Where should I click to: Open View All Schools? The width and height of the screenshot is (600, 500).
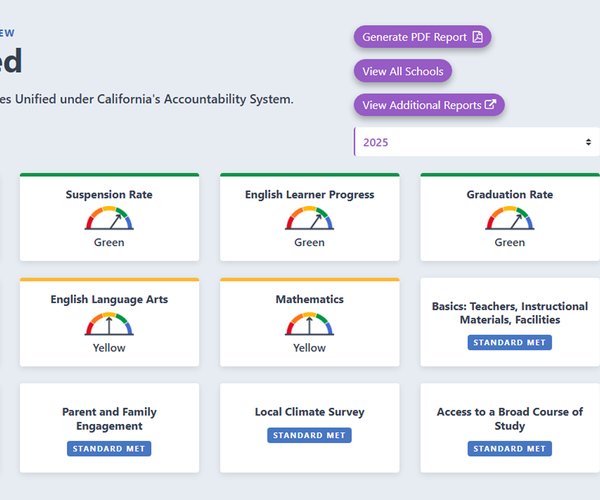pyautogui.click(x=403, y=71)
